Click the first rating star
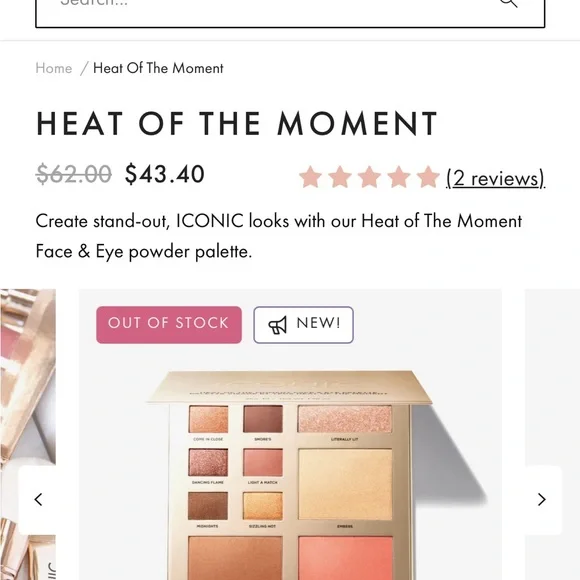Screen dimensions: 580x580 [310, 177]
